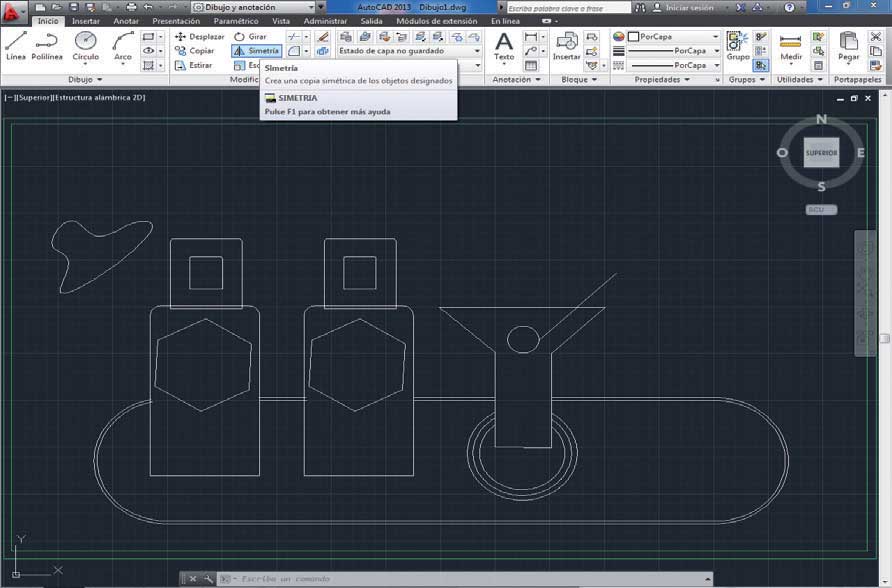Click the Grupo tool icon

click(x=737, y=45)
